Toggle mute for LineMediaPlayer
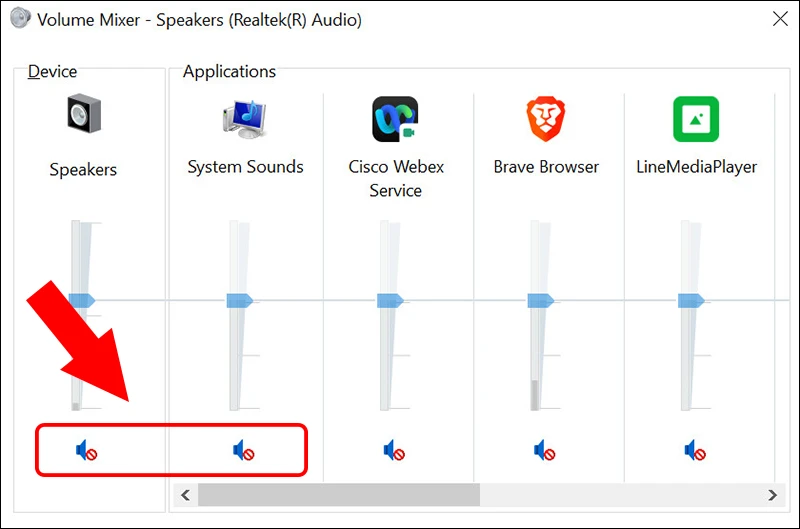 pos(695,452)
